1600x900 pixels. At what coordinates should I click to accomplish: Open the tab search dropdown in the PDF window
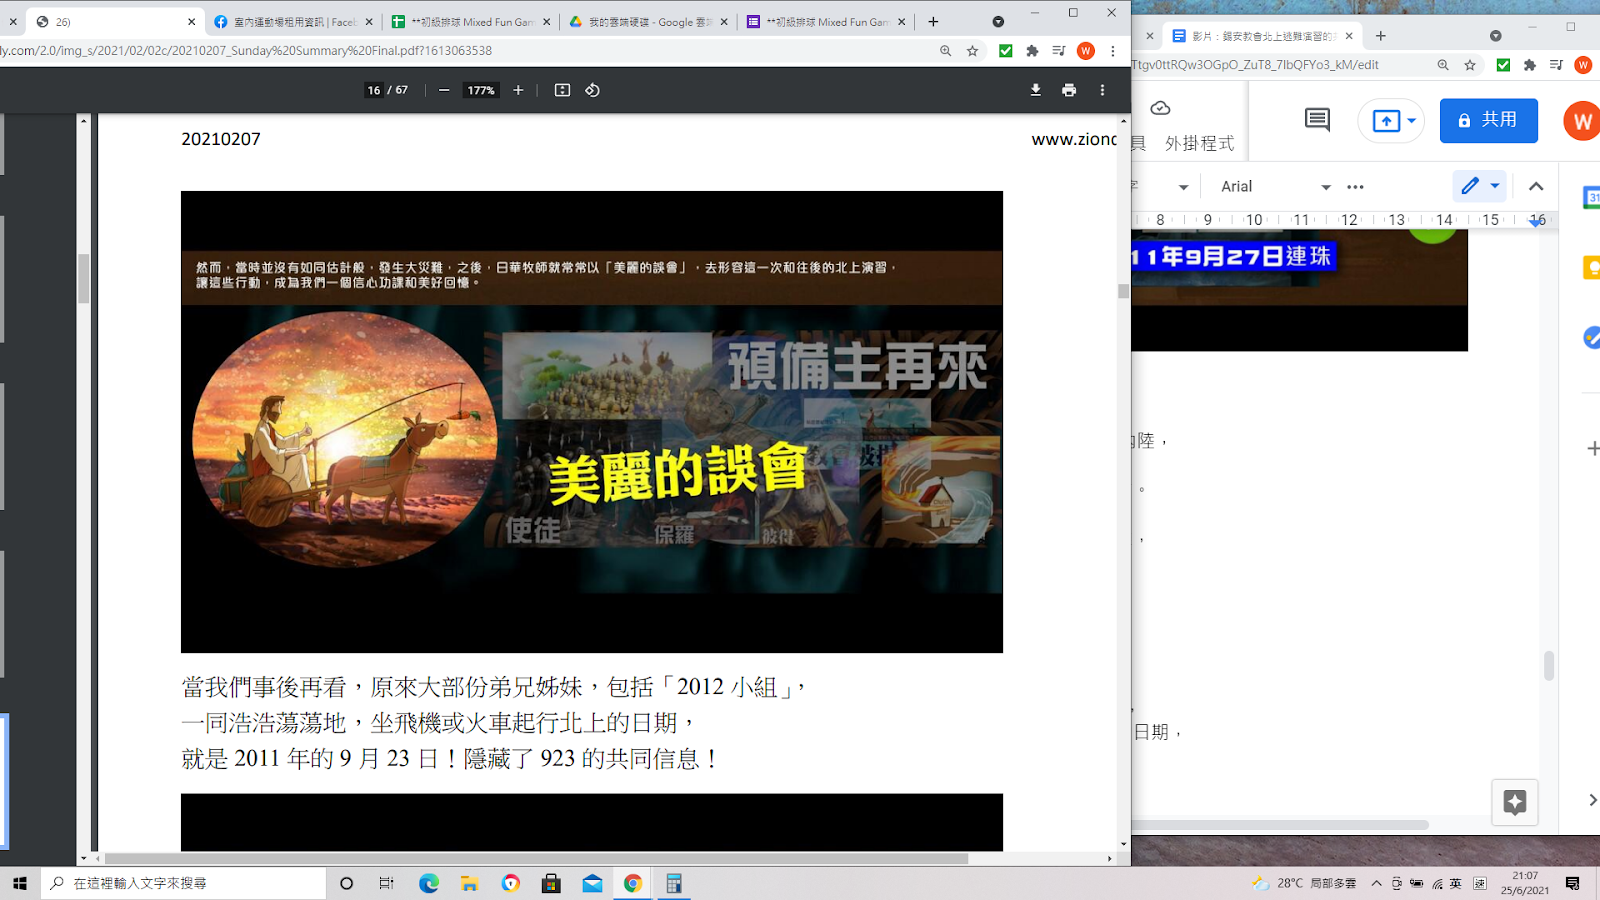click(998, 21)
